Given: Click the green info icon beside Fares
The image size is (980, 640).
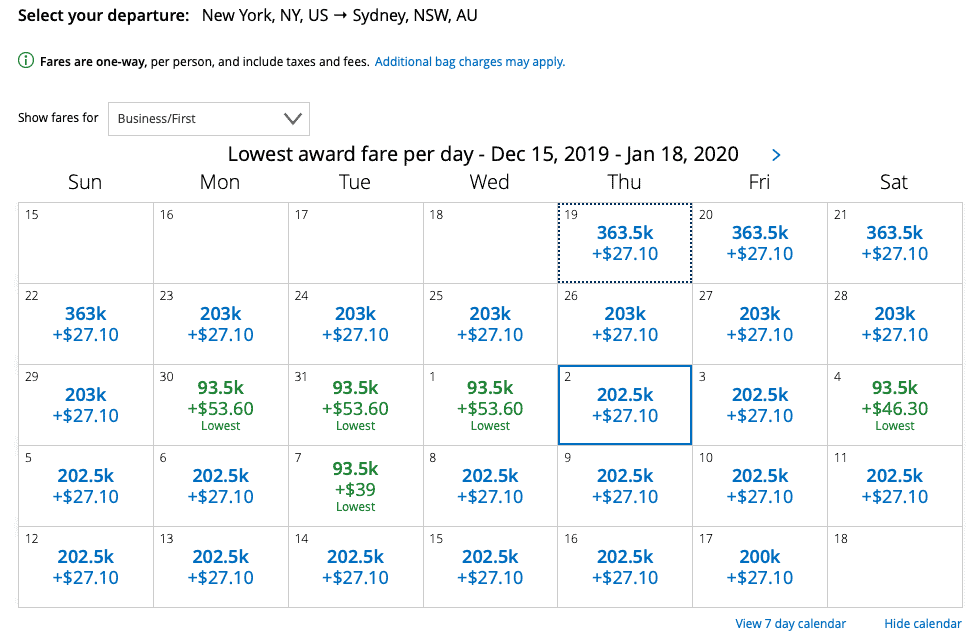Looking at the screenshot, I should pyautogui.click(x=26, y=61).
